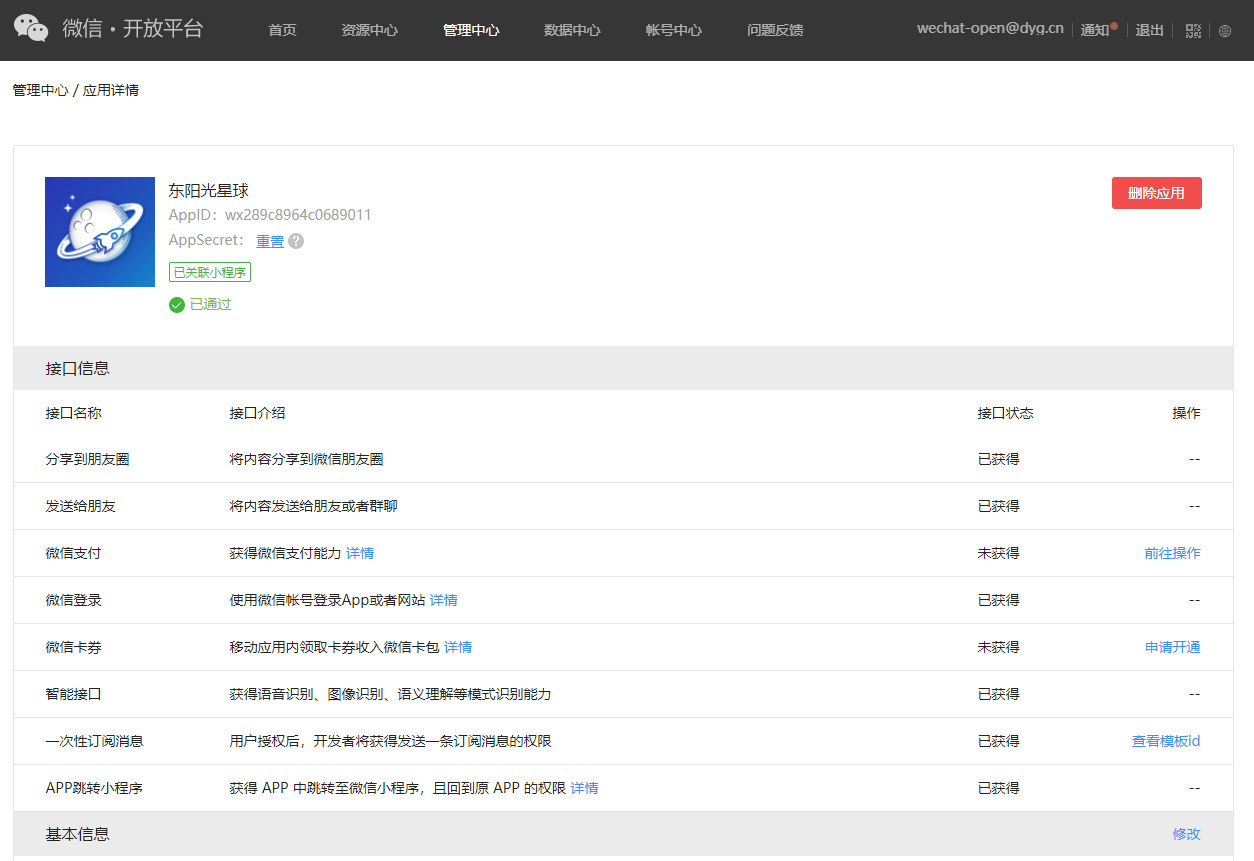Click the 已关联小程序 tag
Image resolution: width=1254 pixels, height=861 pixels.
[x=210, y=272]
